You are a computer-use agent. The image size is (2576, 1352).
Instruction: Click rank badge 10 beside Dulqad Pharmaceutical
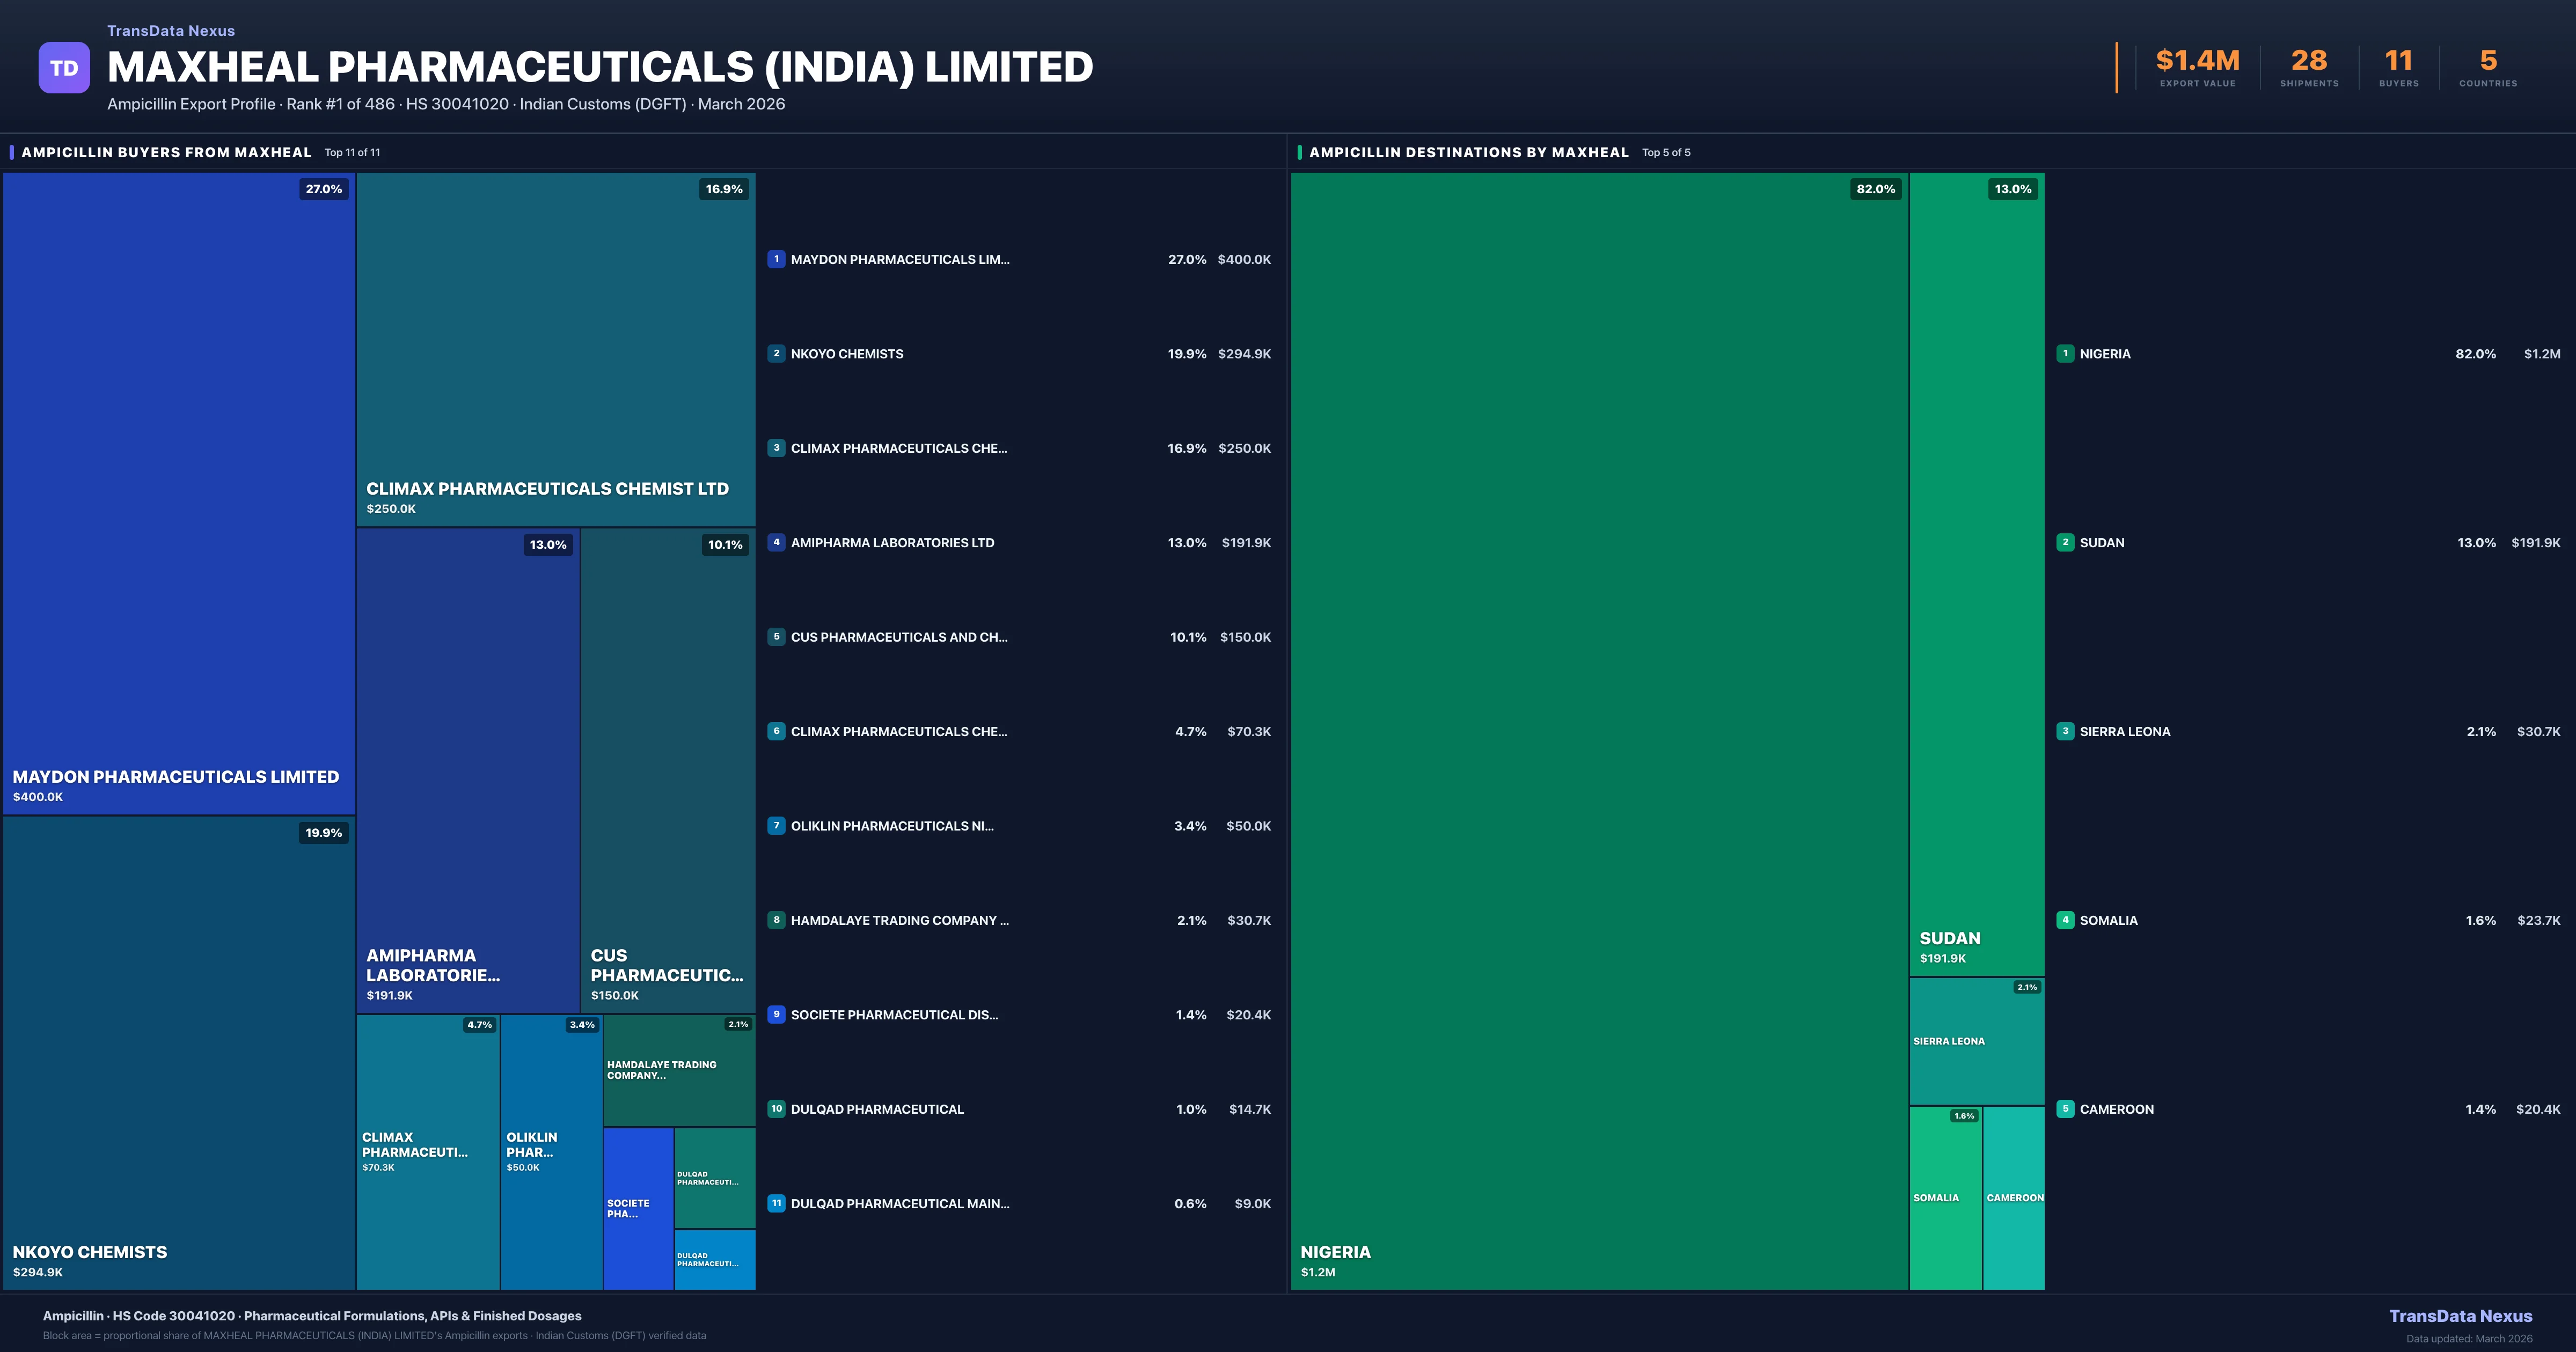(776, 1108)
